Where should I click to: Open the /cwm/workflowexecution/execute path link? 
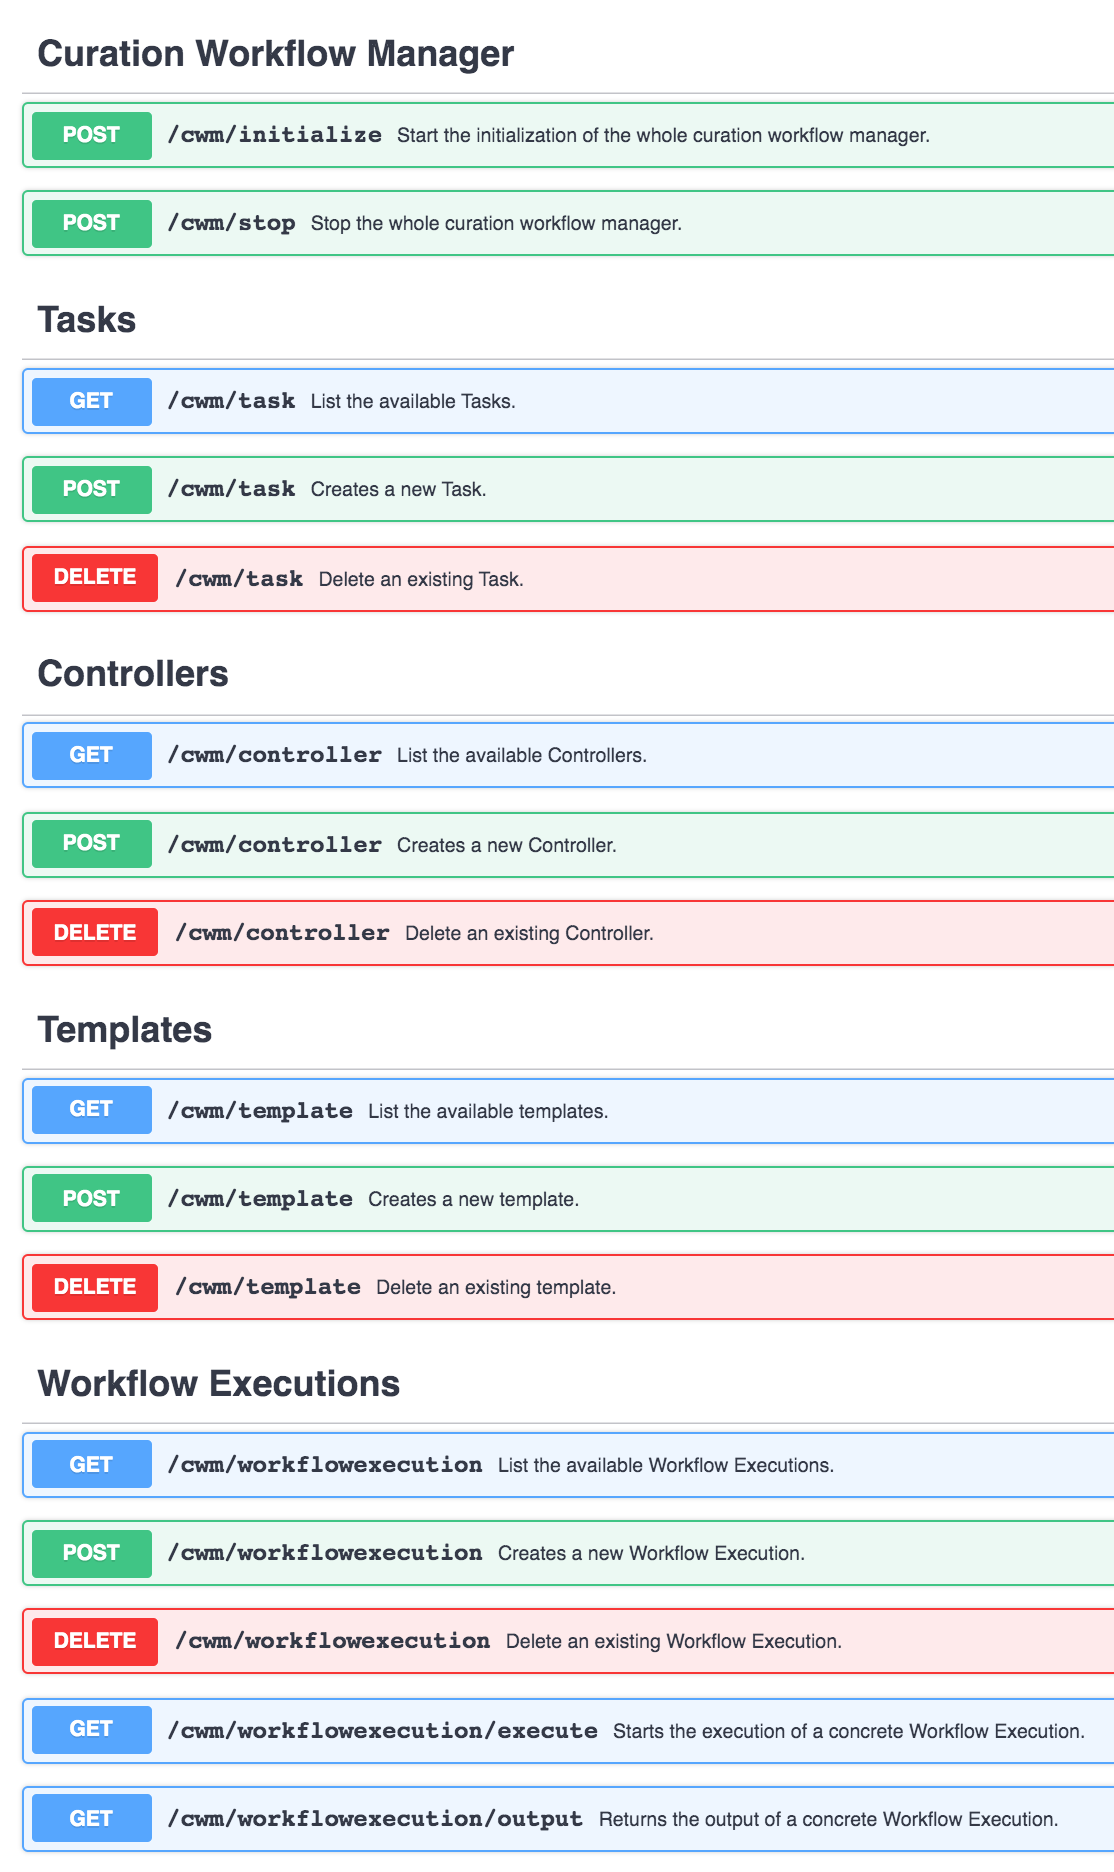383,1731
